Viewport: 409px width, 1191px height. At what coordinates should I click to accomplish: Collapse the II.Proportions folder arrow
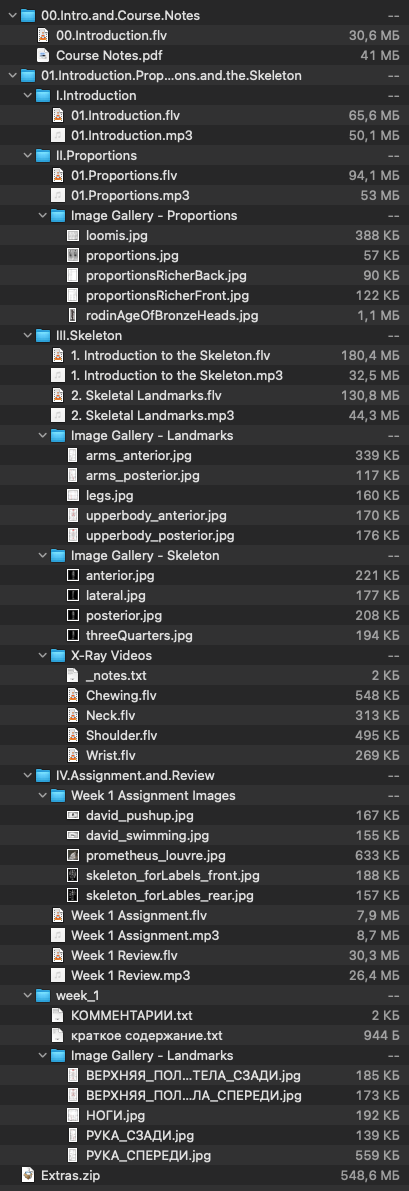coord(27,155)
